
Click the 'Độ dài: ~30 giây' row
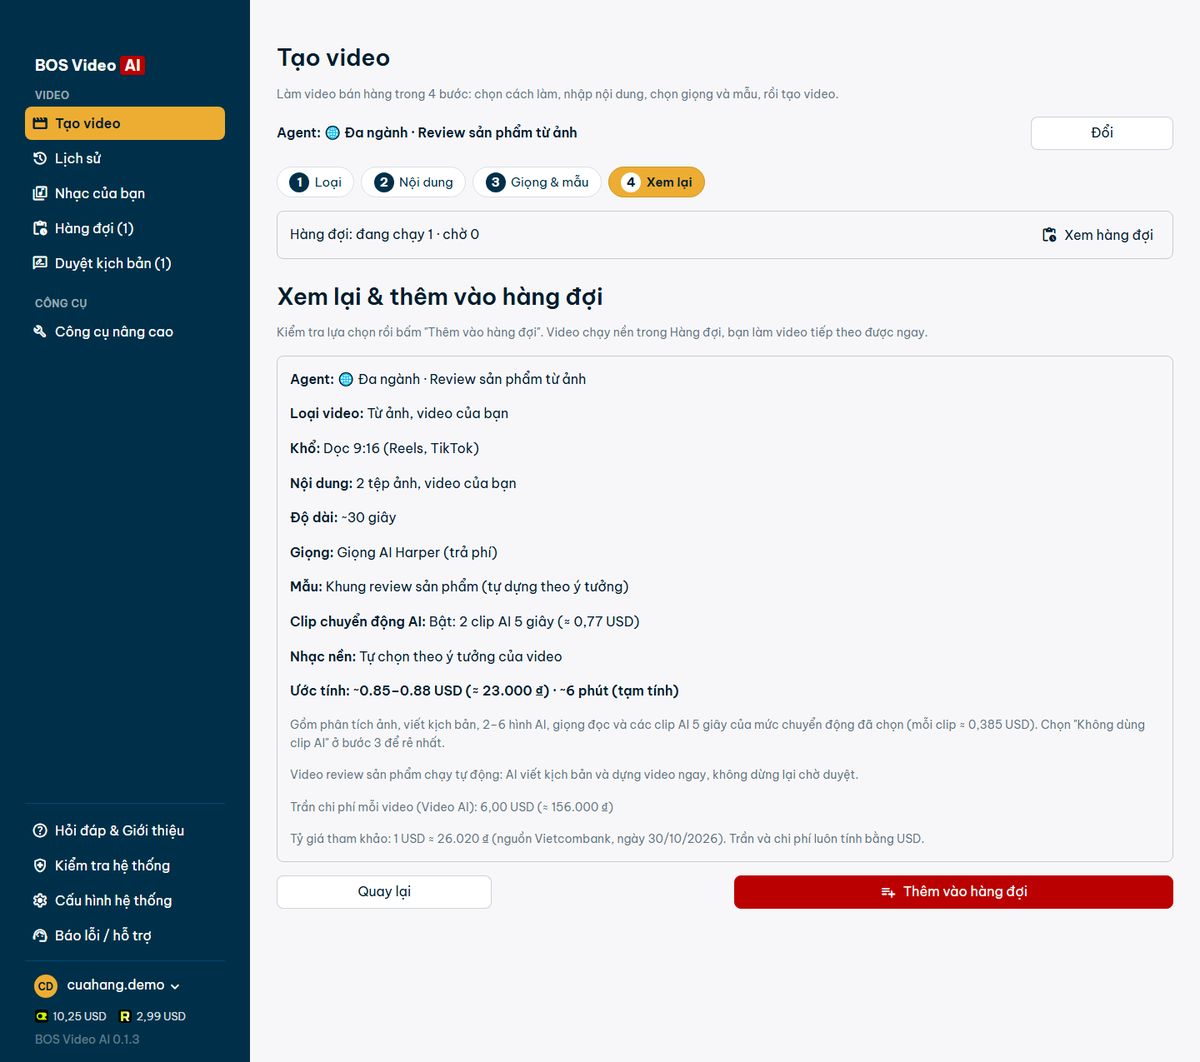click(x=343, y=517)
